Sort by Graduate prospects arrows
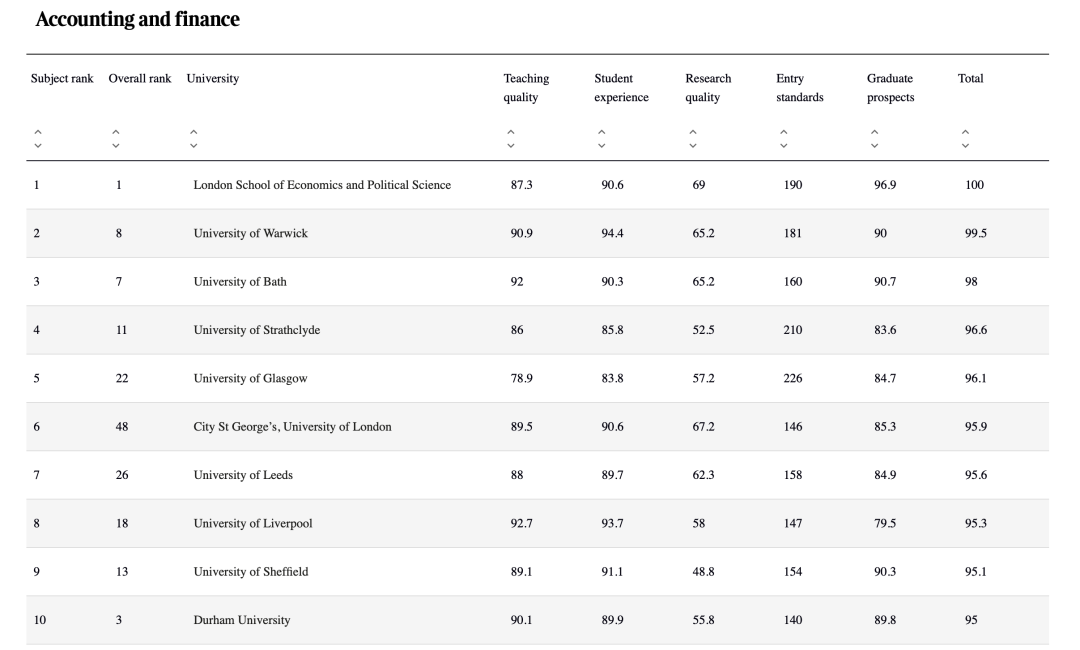1080x650 pixels. pos(875,139)
